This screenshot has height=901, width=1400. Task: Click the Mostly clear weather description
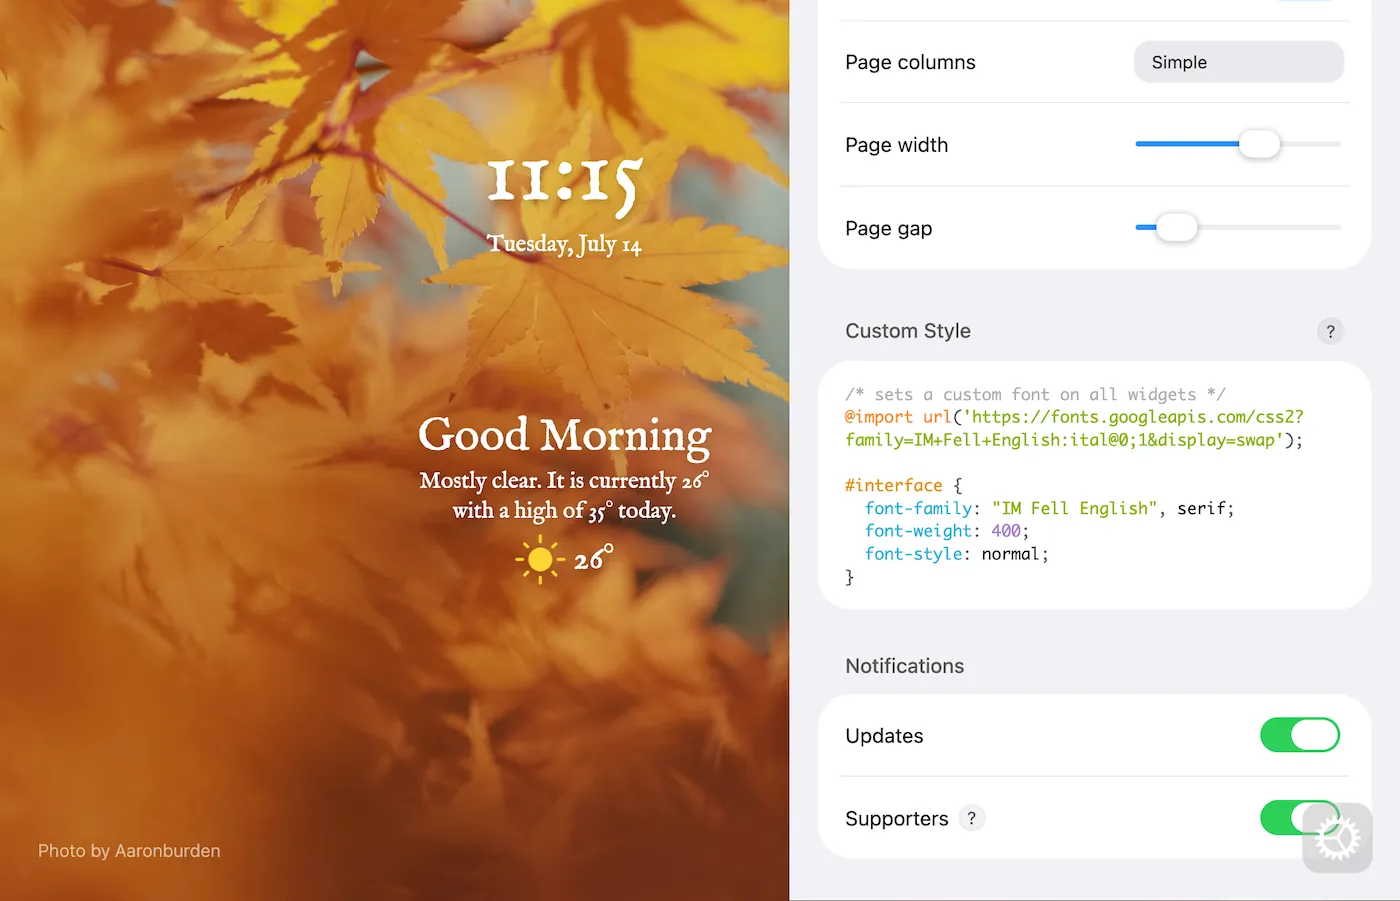tap(564, 496)
